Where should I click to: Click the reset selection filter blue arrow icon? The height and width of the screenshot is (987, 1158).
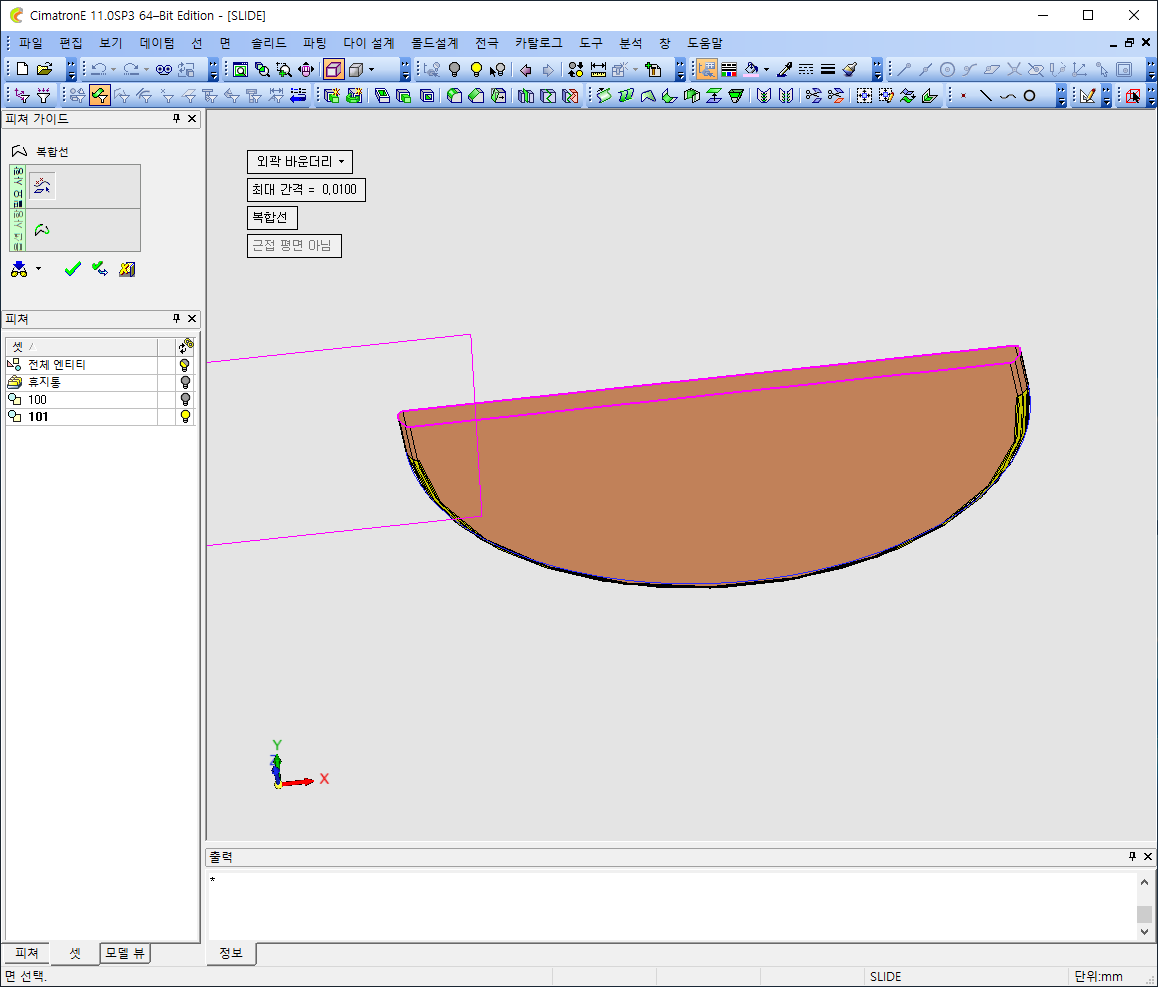tap(298, 95)
